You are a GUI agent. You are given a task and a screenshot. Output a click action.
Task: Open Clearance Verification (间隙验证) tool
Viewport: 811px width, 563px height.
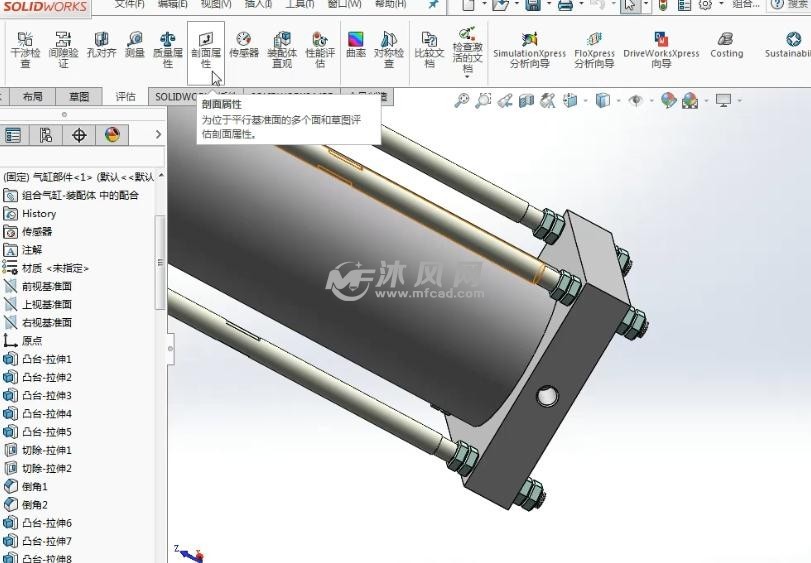click(63, 50)
